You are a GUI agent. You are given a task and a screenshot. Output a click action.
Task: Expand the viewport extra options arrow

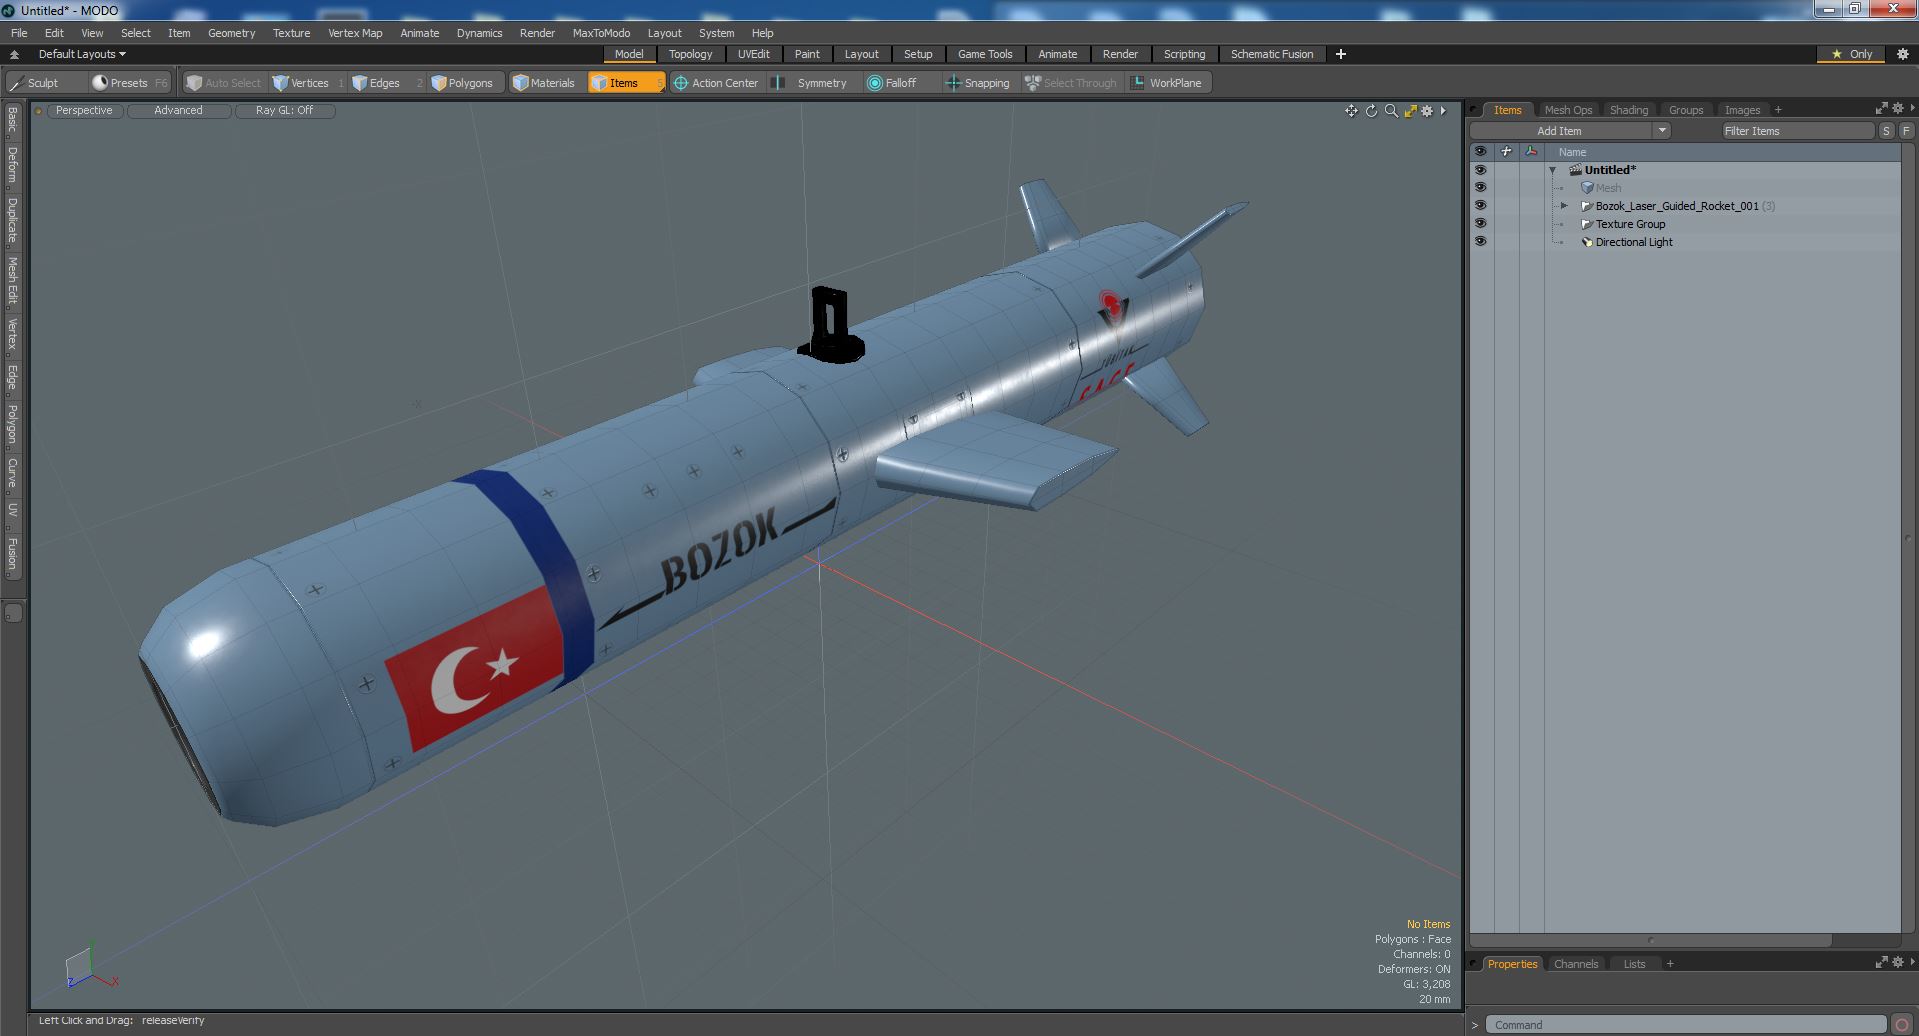click(1443, 111)
